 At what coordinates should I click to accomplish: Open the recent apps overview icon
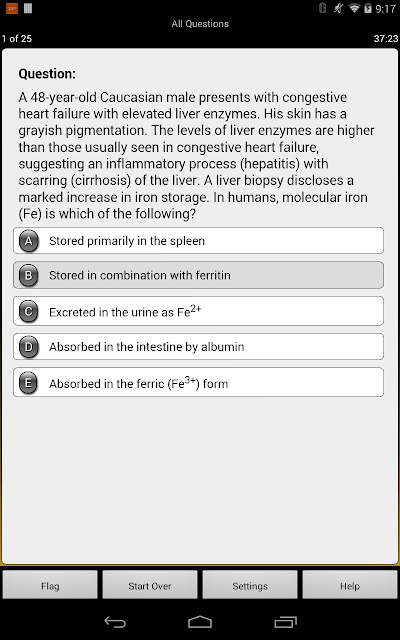[285, 622]
